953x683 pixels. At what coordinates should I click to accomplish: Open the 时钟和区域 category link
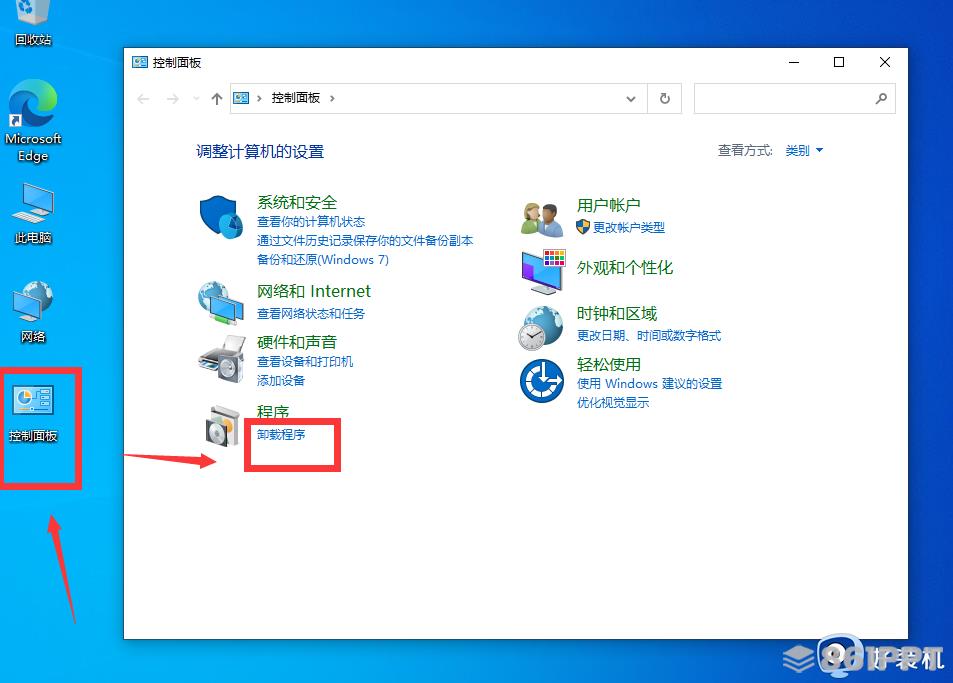tap(617, 314)
